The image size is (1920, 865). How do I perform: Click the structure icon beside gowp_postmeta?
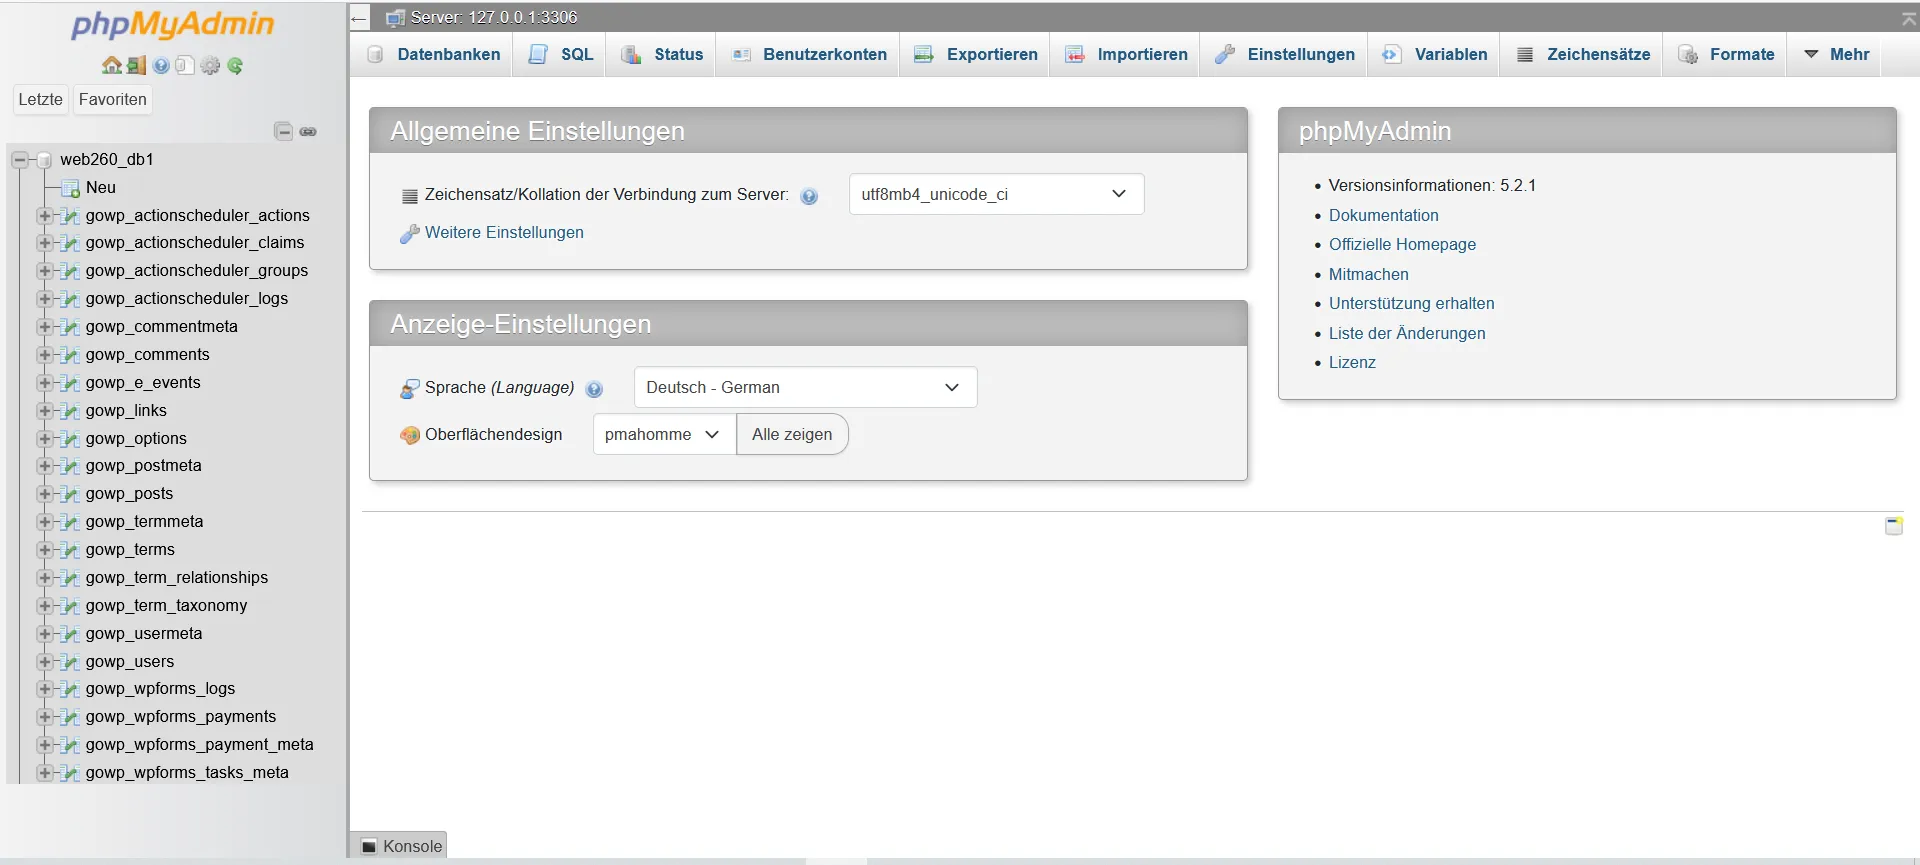70,466
